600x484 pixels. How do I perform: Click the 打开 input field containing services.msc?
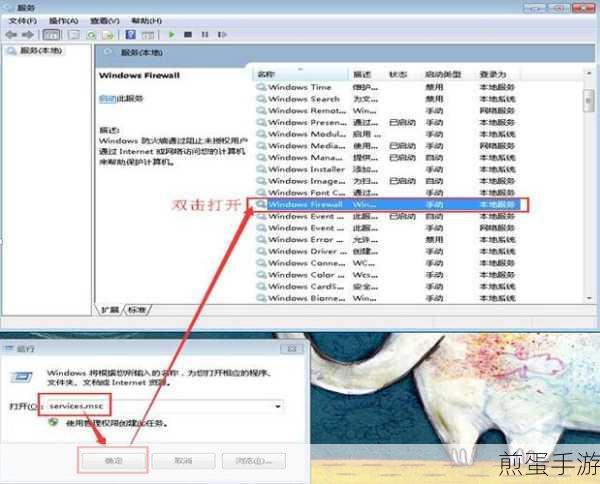click(163, 406)
